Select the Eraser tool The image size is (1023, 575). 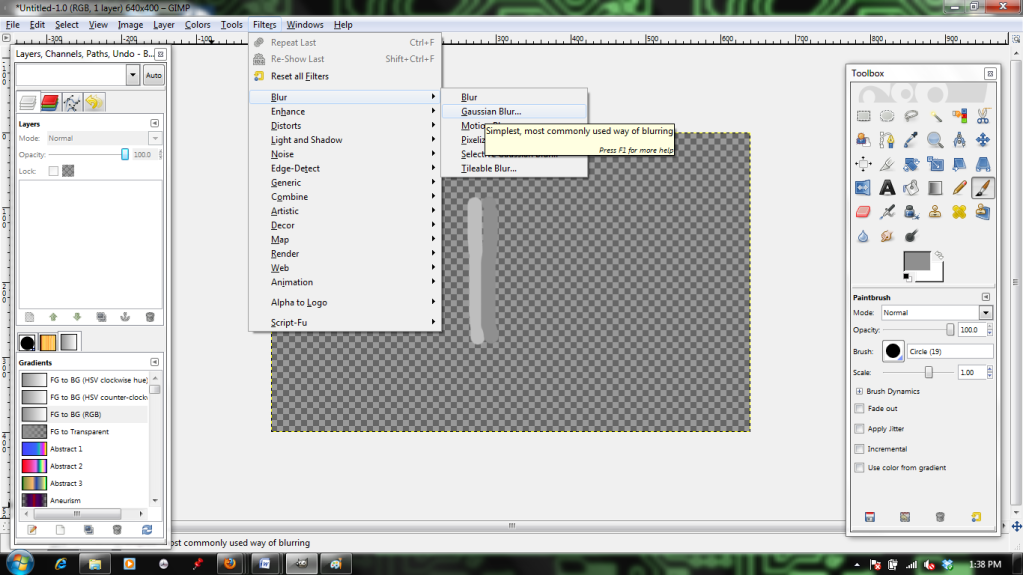[863, 212]
